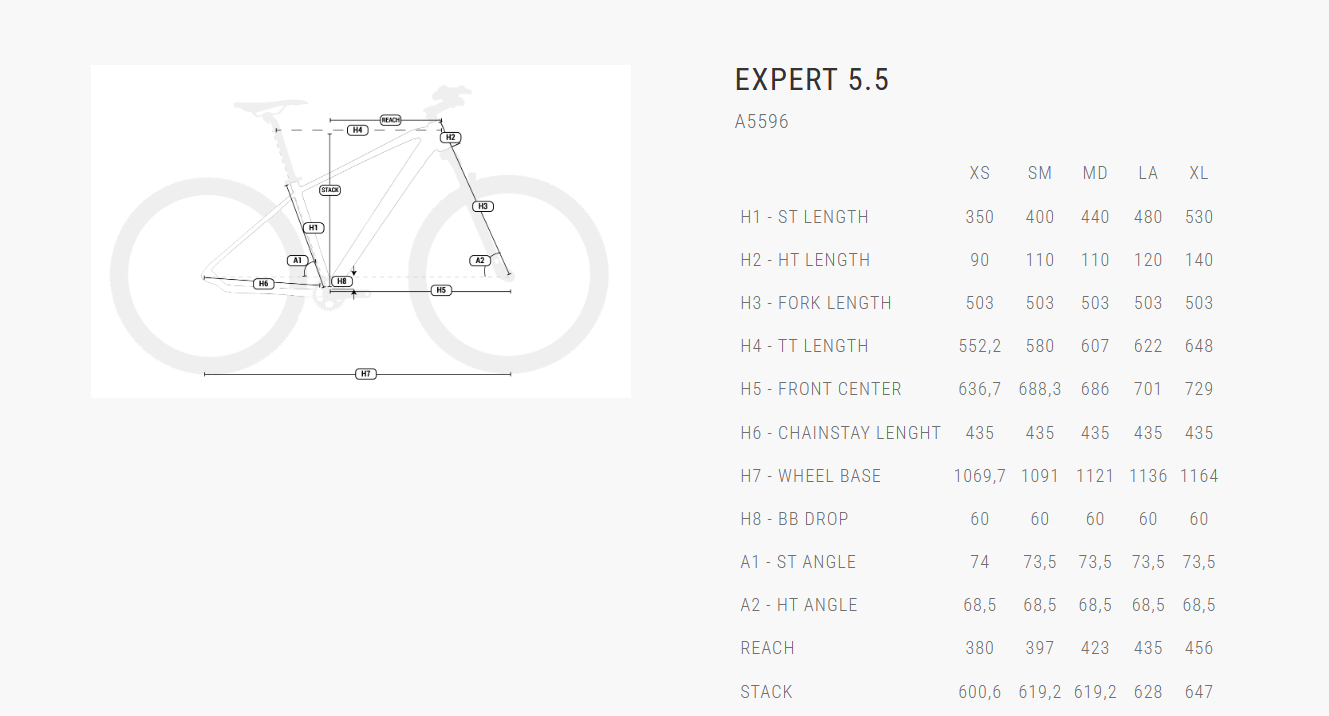
Task: Click the REACH badge on the bike diagram
Action: 390,120
